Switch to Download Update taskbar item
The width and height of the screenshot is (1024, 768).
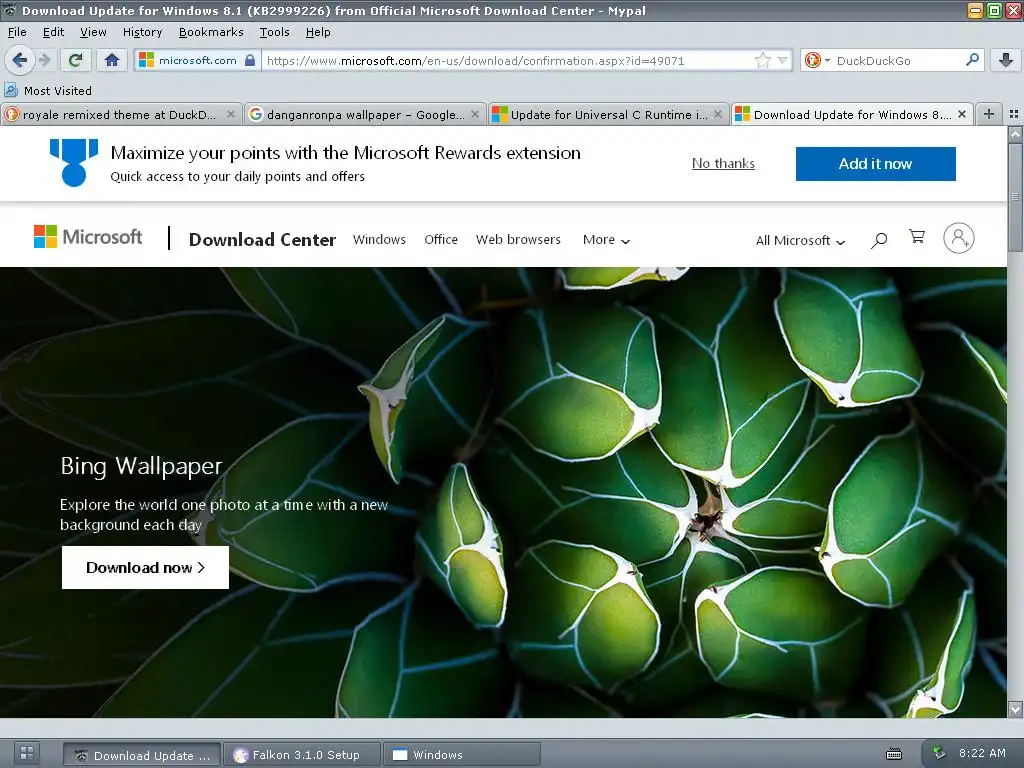pos(142,755)
